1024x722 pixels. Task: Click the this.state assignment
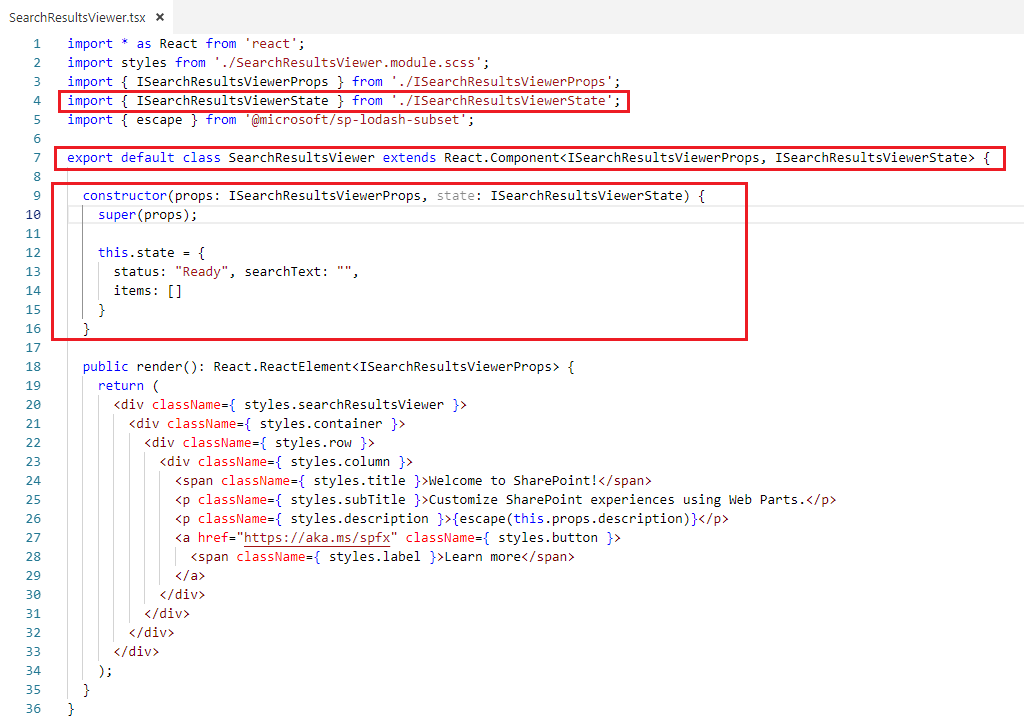tap(130, 252)
